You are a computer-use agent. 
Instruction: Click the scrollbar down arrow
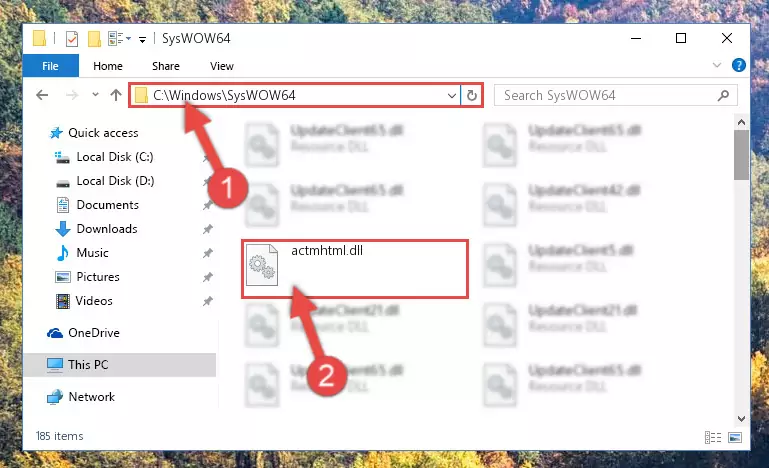pos(741,418)
